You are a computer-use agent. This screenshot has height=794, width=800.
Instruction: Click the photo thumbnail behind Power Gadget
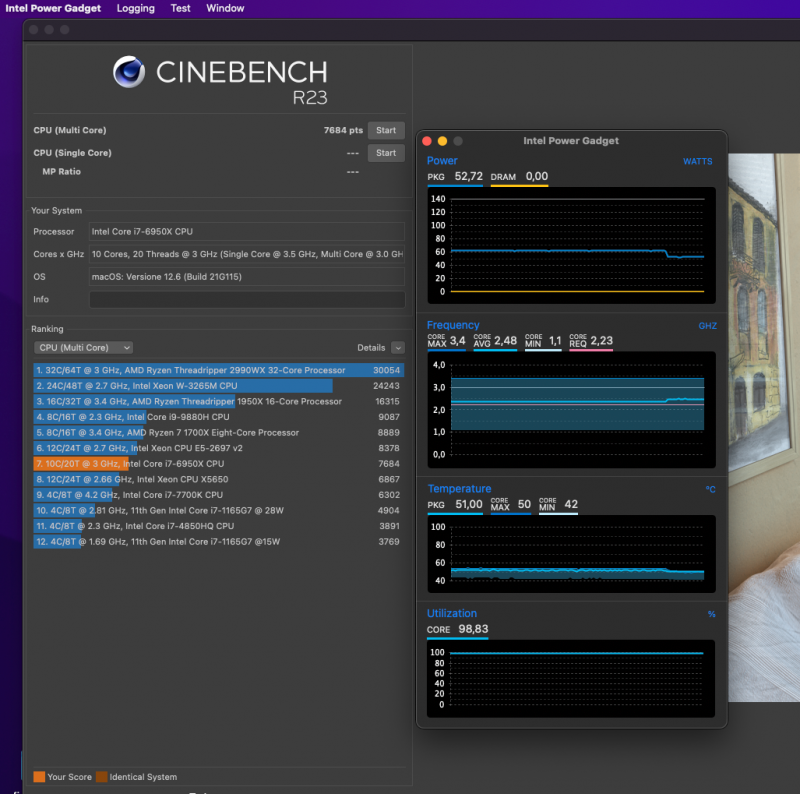(x=764, y=428)
